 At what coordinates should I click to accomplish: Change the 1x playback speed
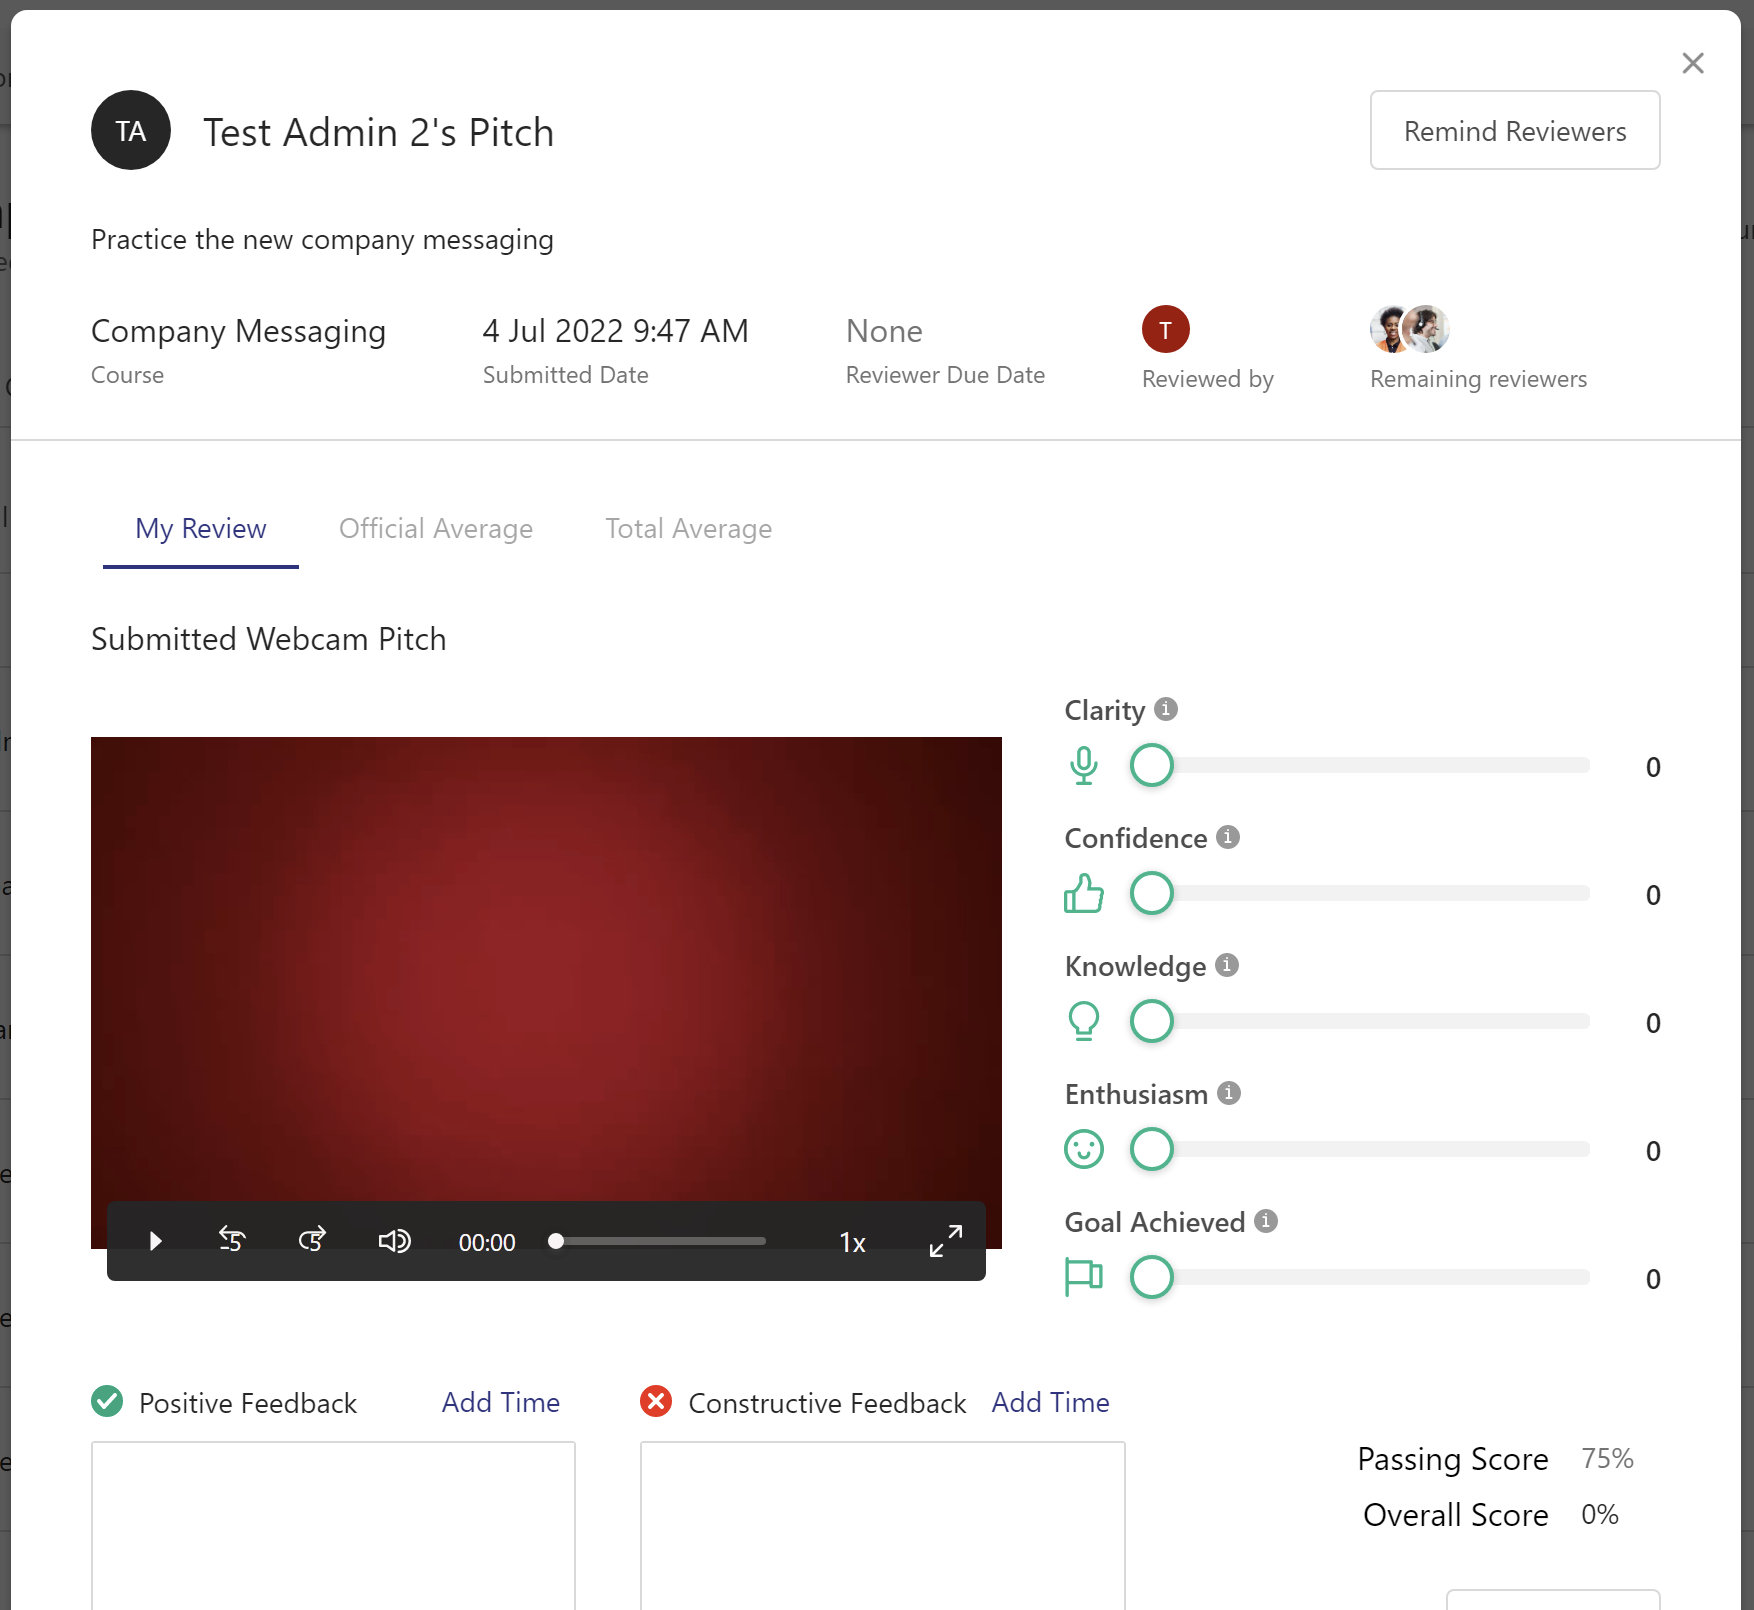point(852,1242)
